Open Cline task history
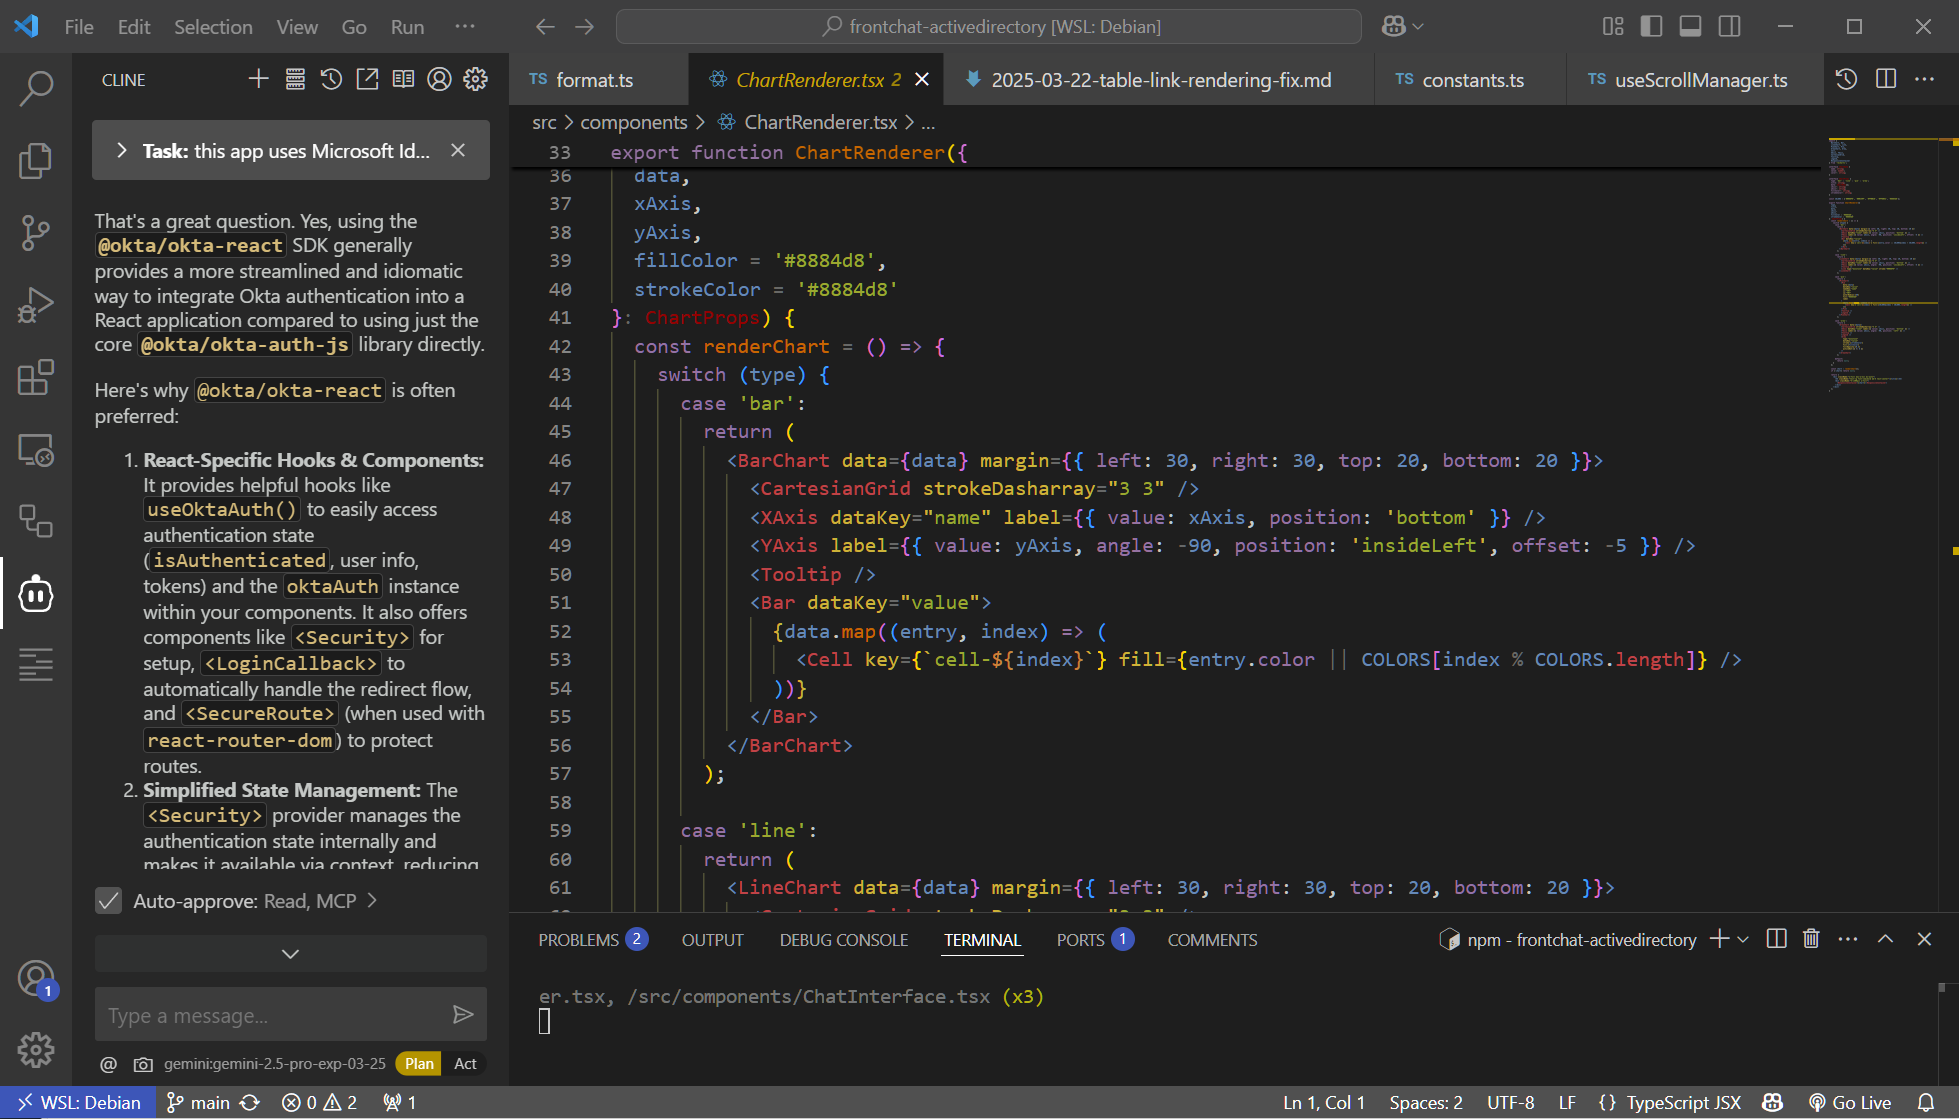This screenshot has width=1959, height=1119. pos(331,79)
